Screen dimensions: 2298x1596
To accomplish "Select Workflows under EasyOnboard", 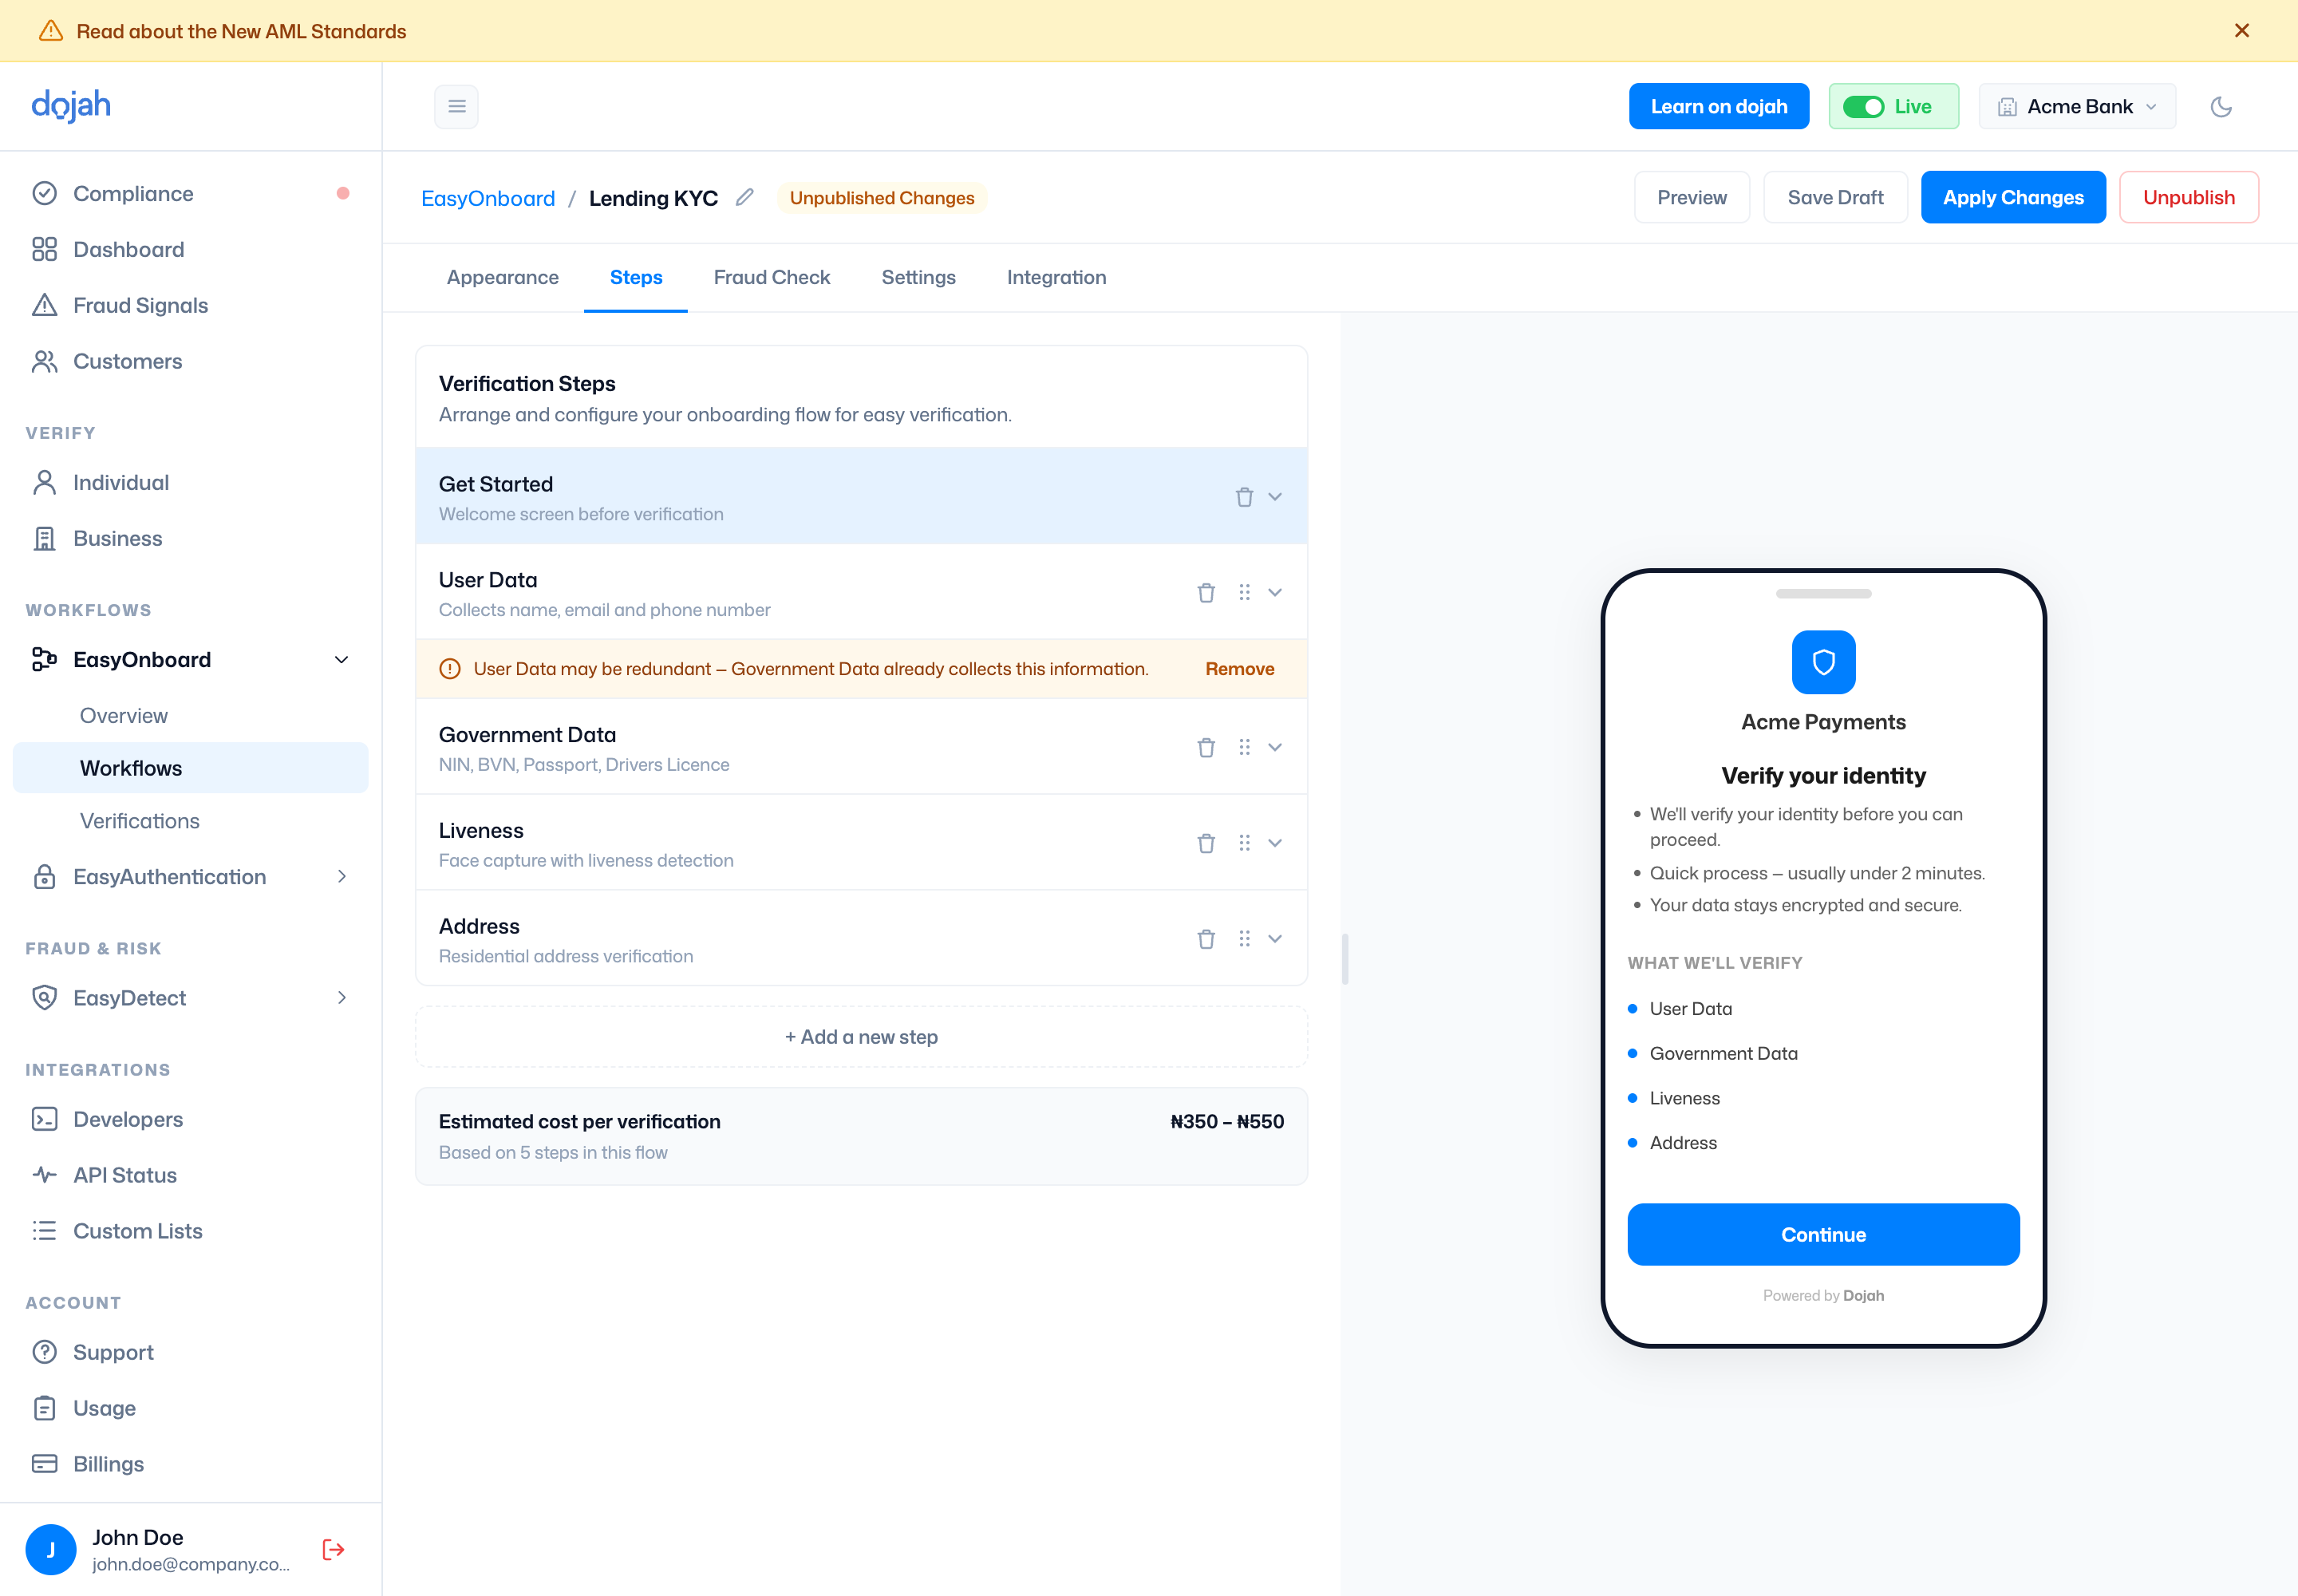I will [190, 768].
